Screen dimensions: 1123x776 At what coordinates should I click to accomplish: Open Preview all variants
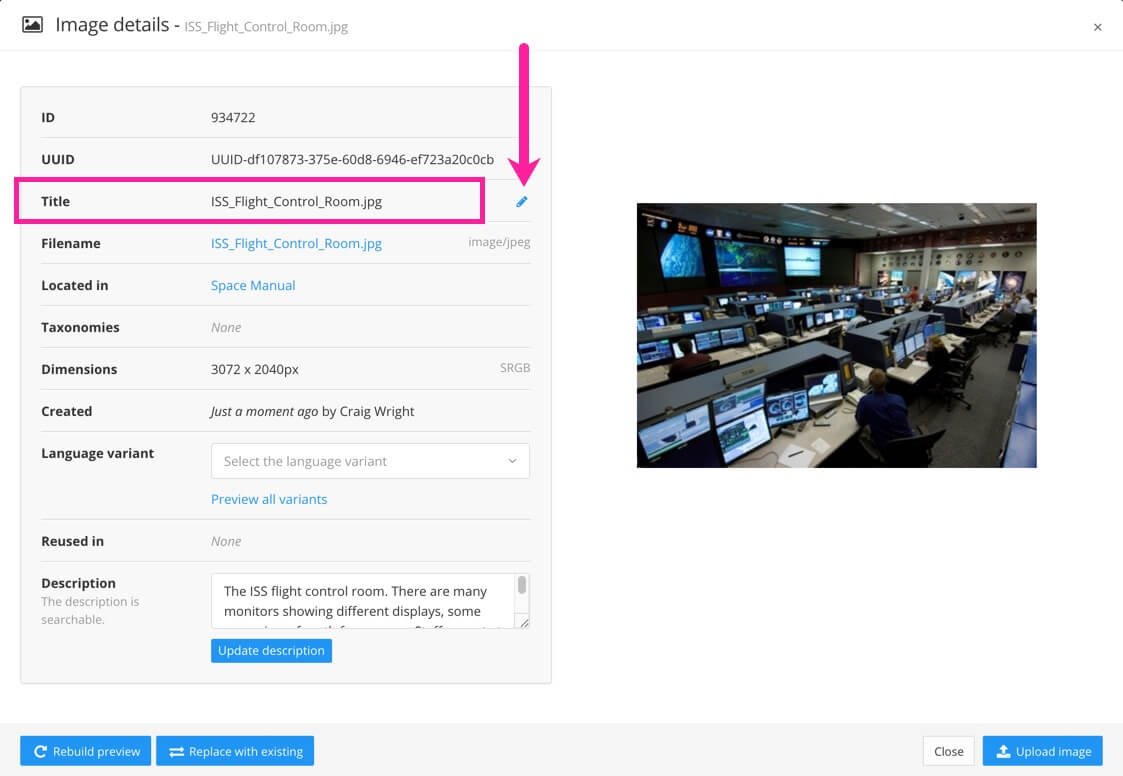(268, 498)
